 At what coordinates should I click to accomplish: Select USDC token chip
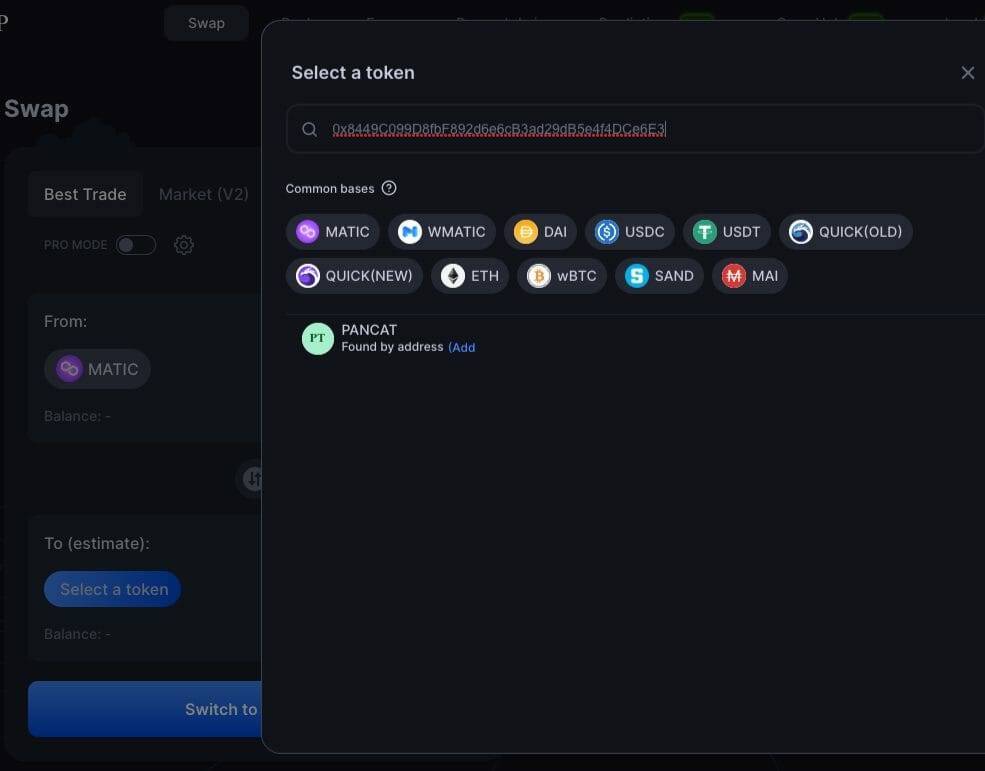pos(629,232)
